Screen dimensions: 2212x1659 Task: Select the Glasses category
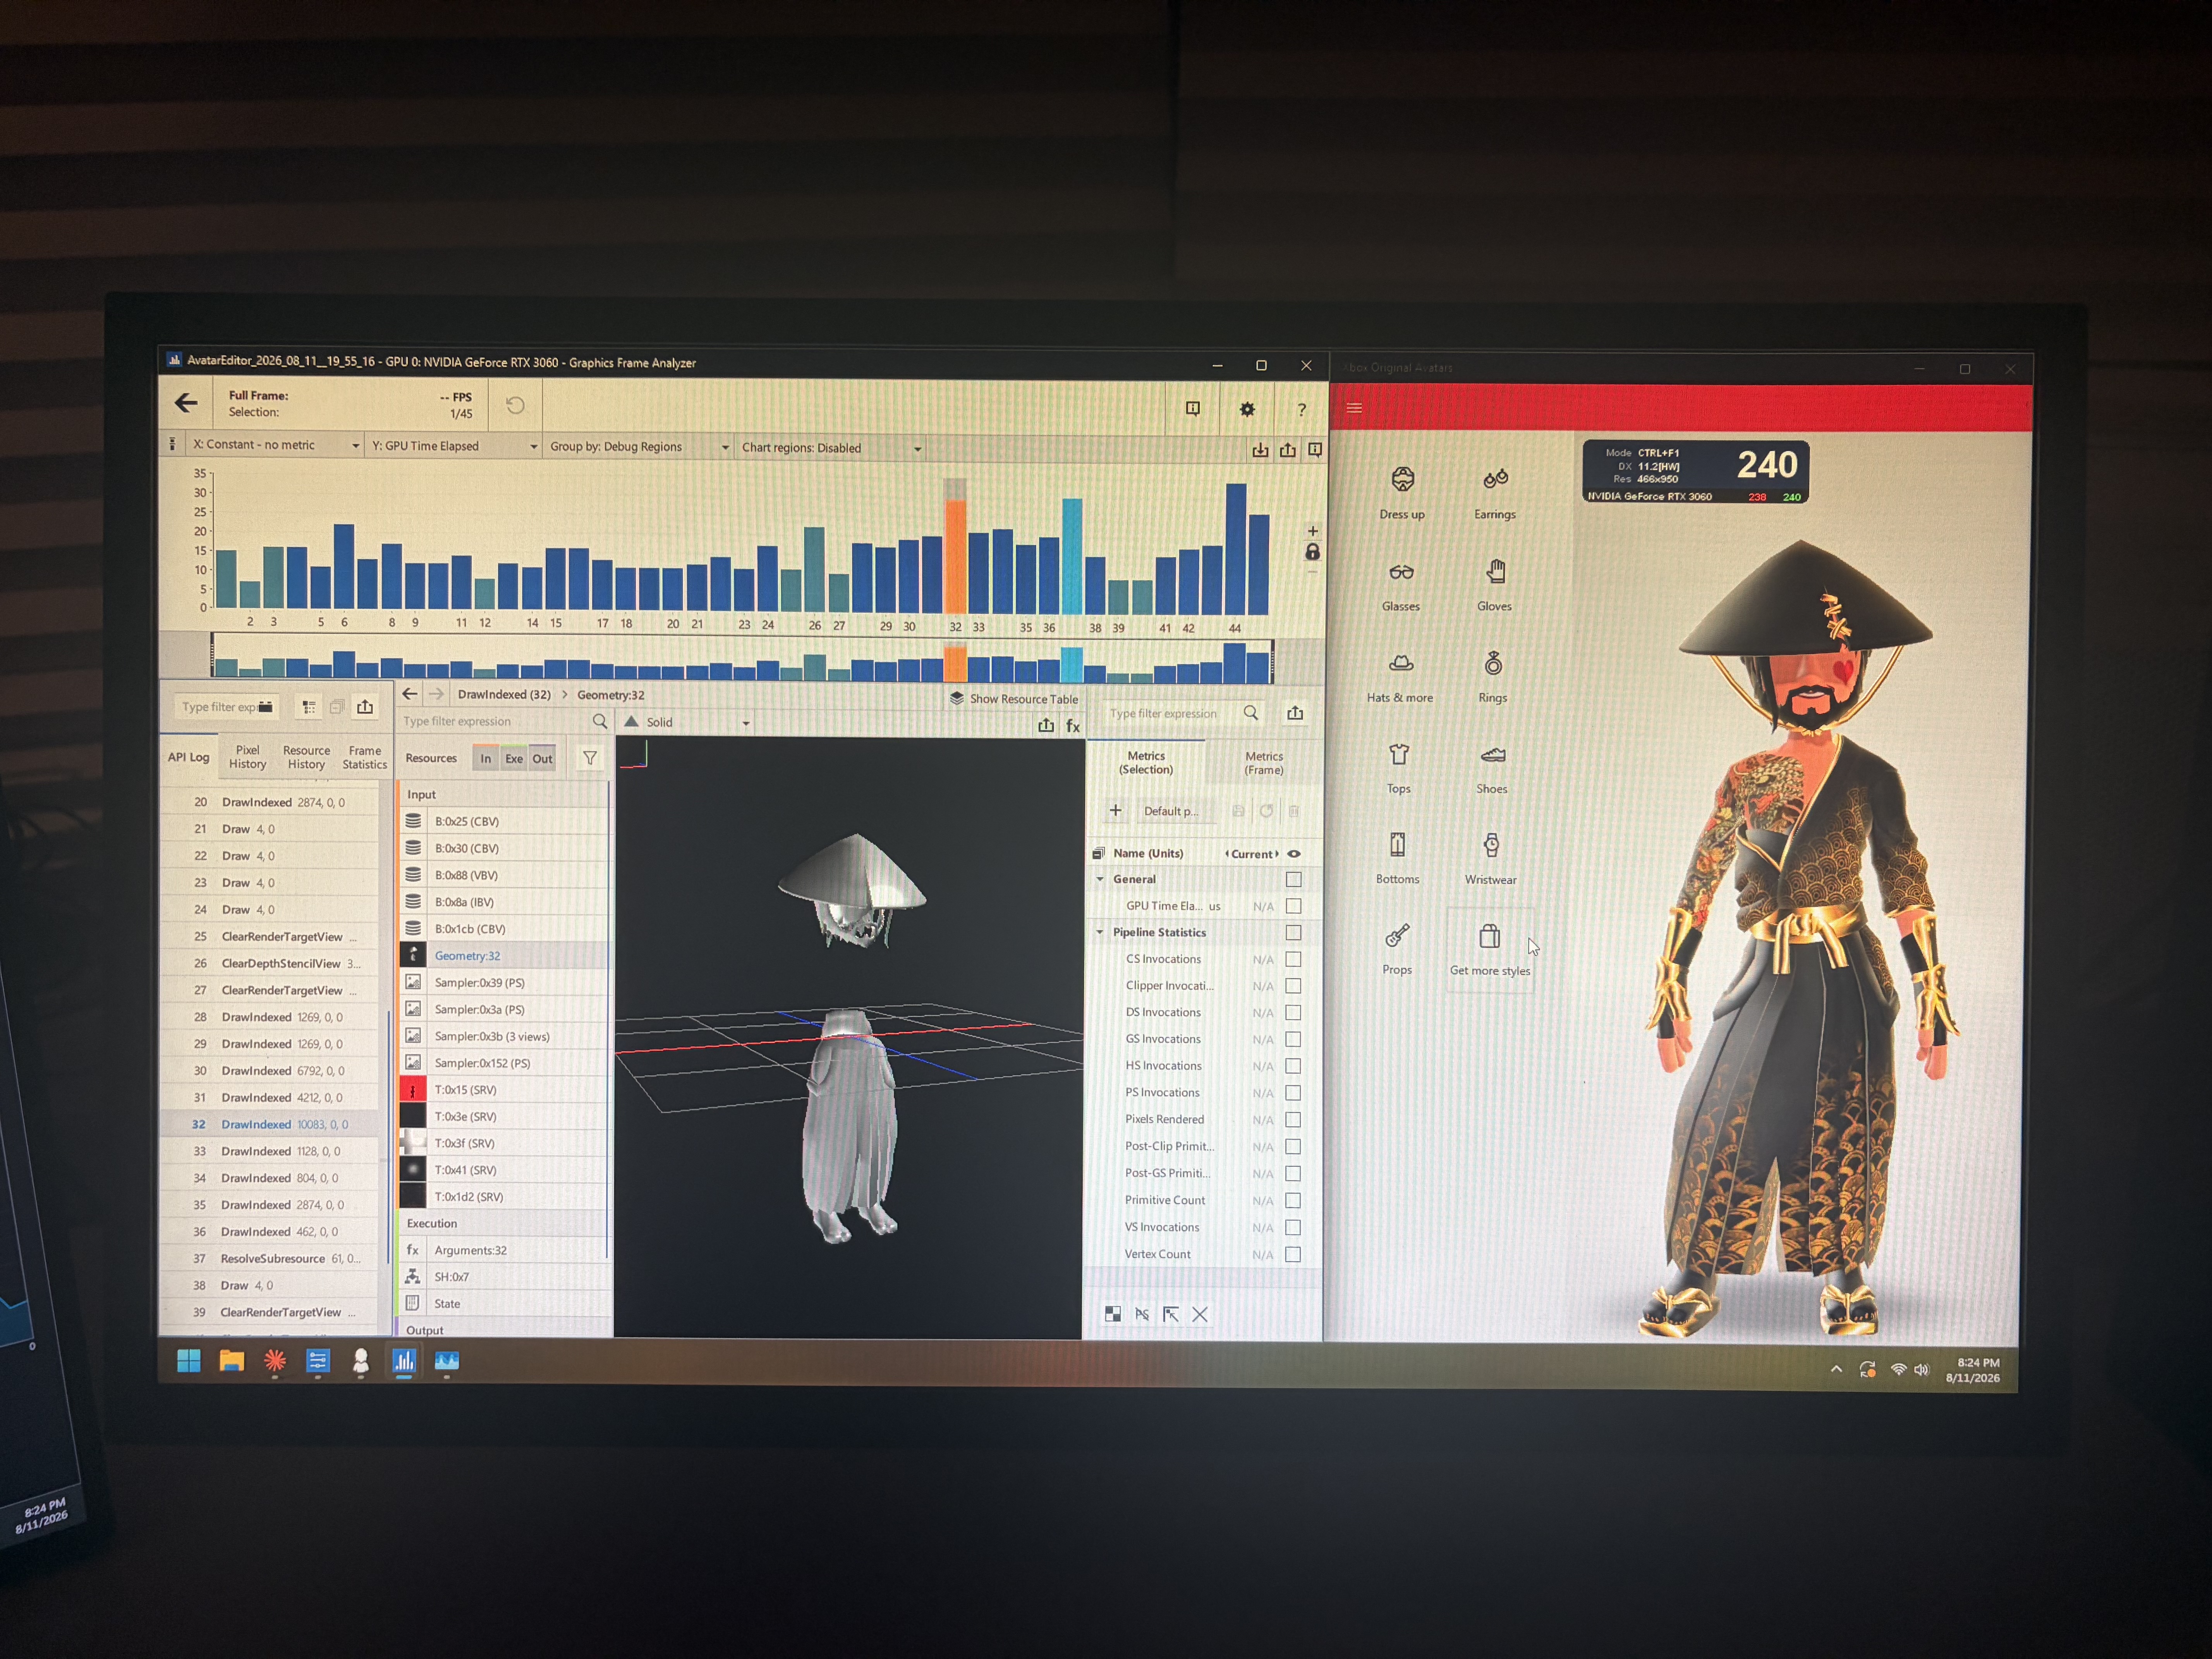pos(1401,585)
